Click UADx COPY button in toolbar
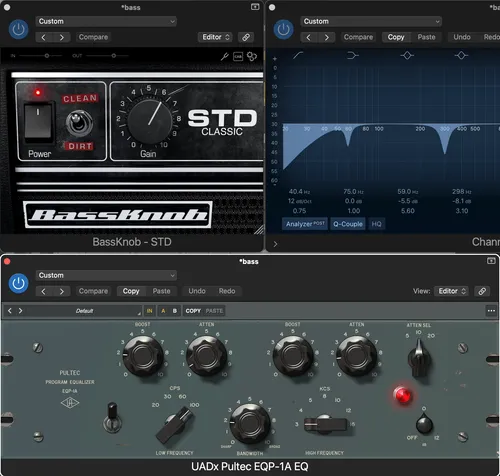 [x=193, y=311]
